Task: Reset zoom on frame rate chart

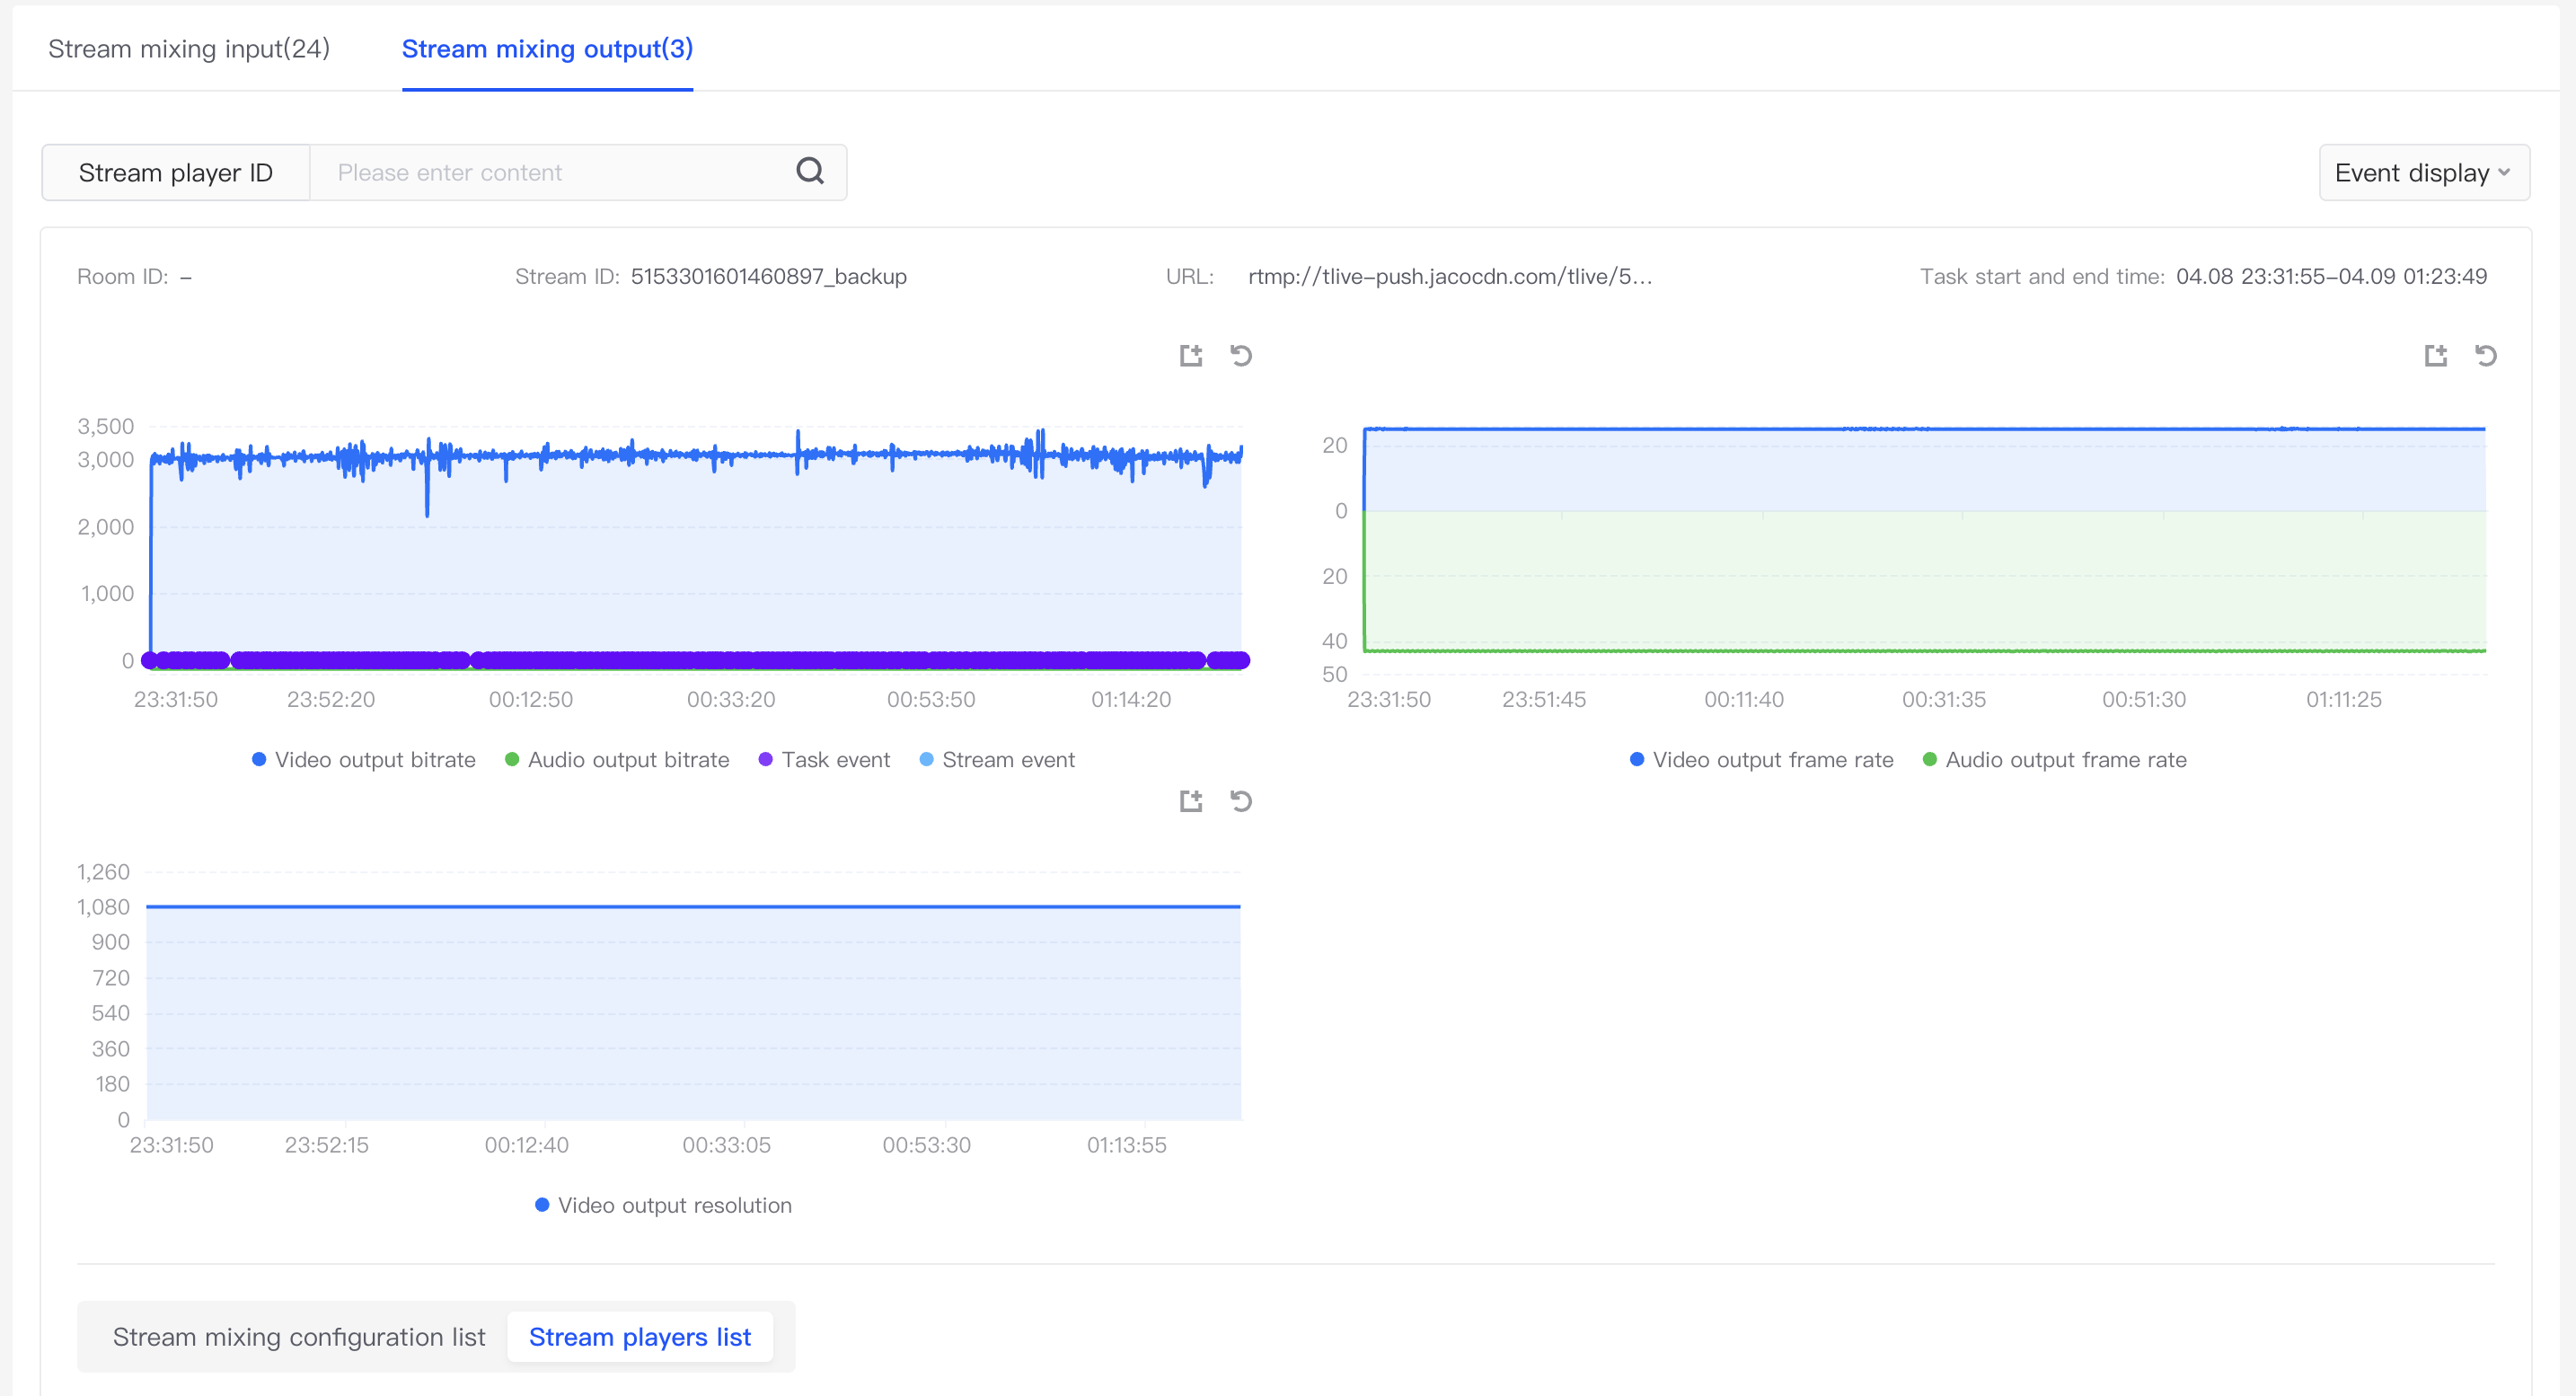Action: click(2486, 356)
